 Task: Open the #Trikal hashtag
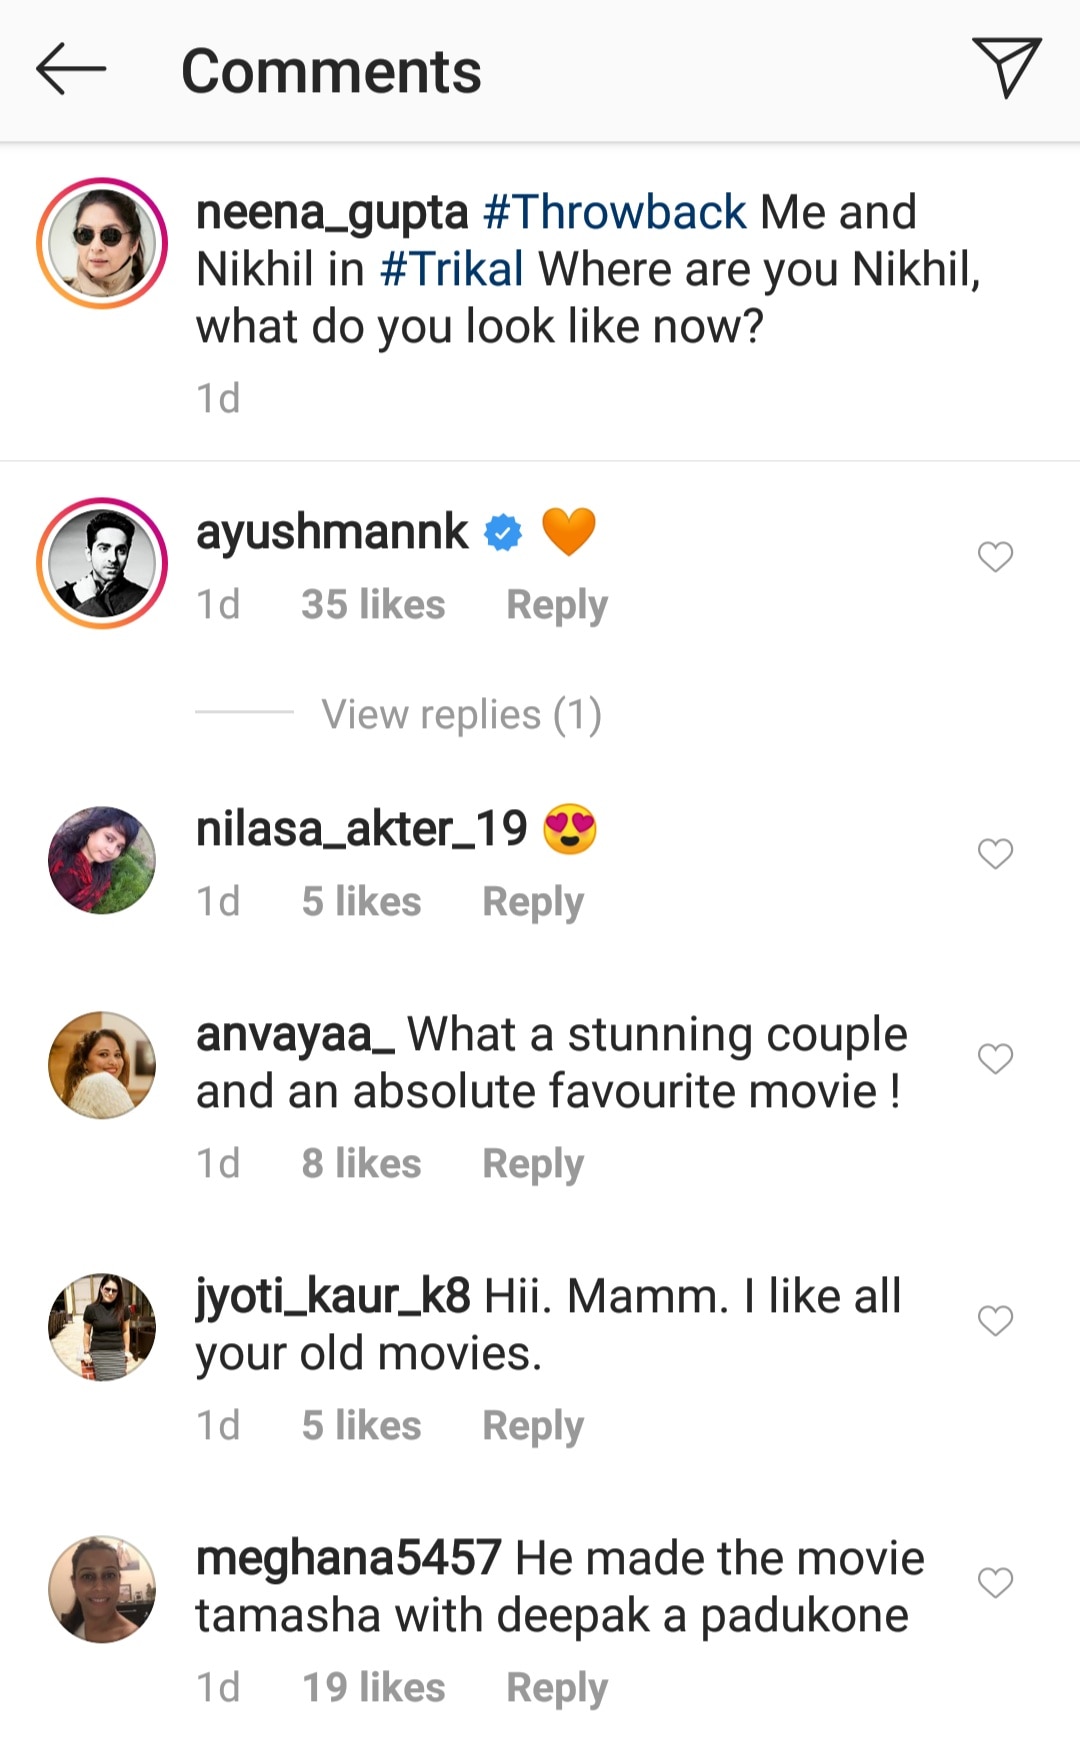452,269
